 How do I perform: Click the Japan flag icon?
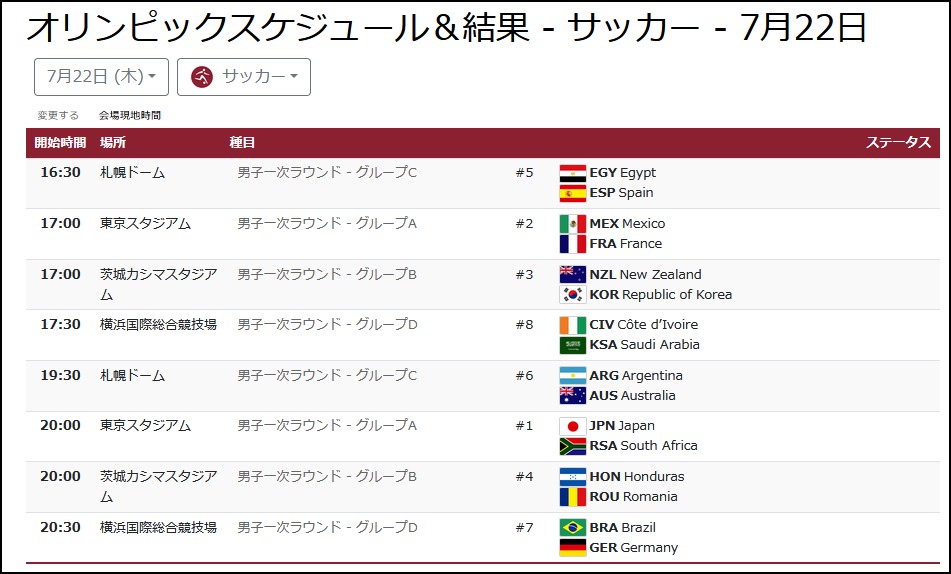[573, 426]
